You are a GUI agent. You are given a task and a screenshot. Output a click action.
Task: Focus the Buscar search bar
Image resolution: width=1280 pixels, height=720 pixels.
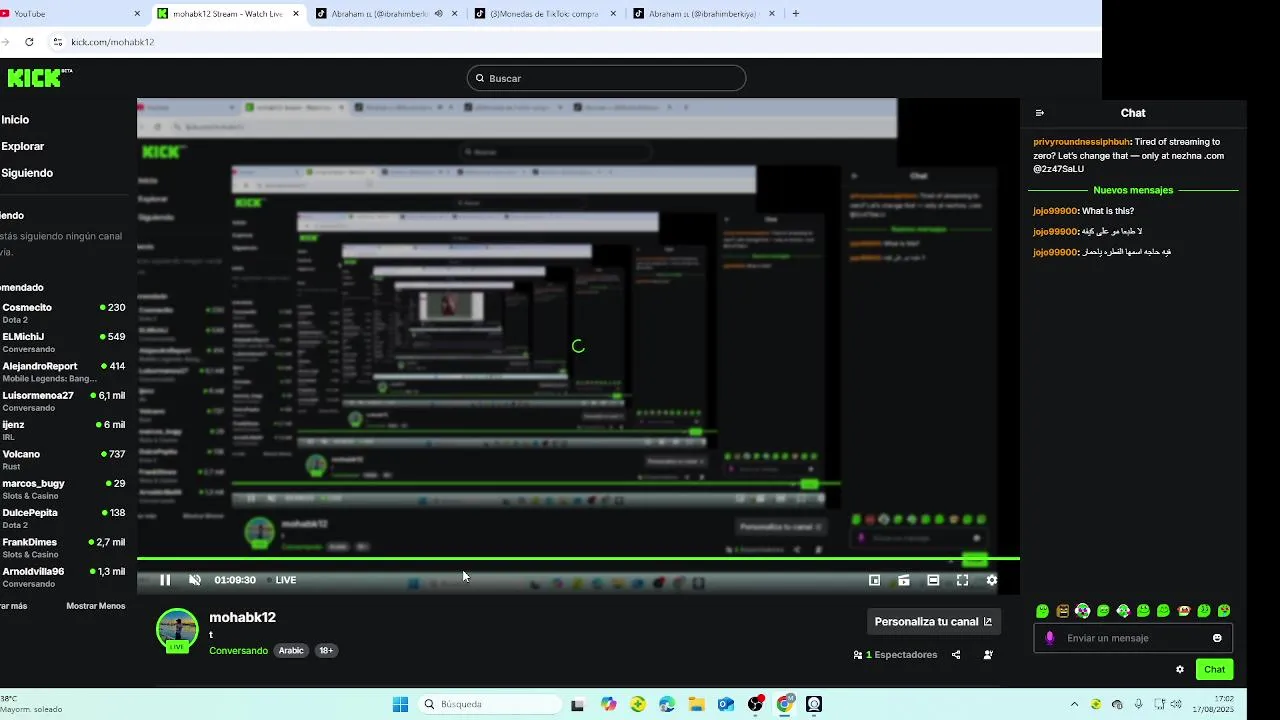tap(606, 78)
